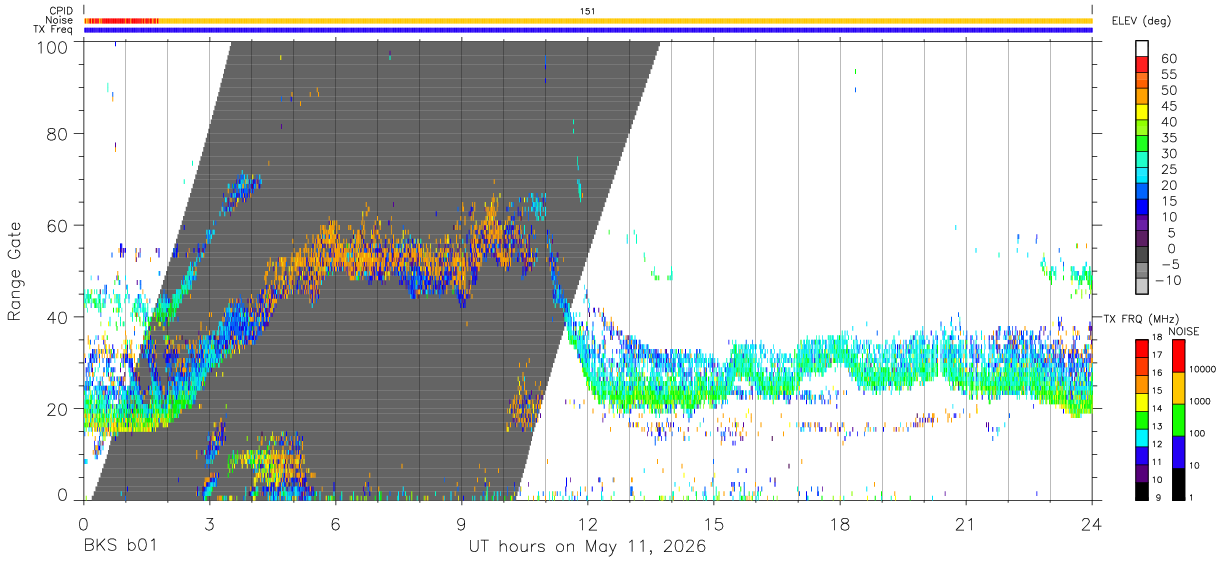
Task: Click the "6" tick on the UT hours axis
Action: (x=335, y=524)
